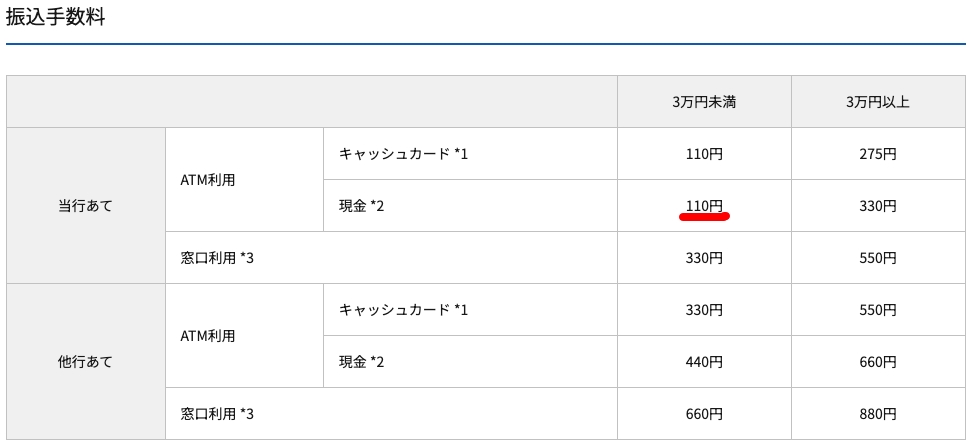971x446 pixels.
Task: Click the 880円 fee cell
Action: [877, 414]
